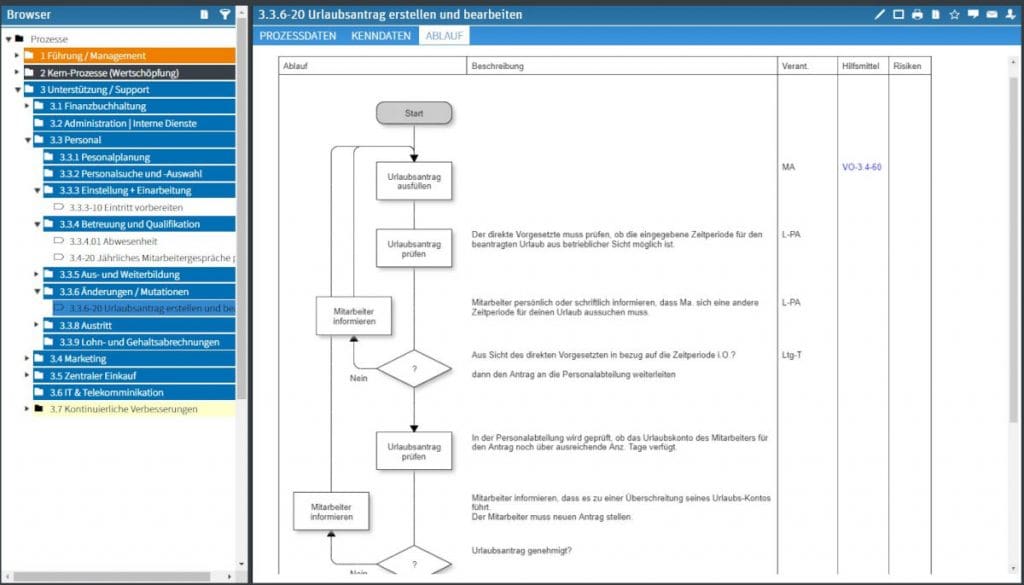1024x585 pixels.
Task: Expand the 3.4 Marketing folder arrow
Action: [27, 358]
